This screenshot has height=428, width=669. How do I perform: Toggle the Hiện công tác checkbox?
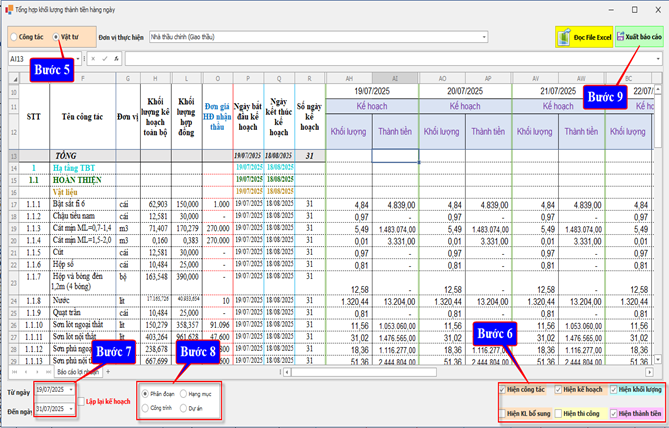point(503,389)
